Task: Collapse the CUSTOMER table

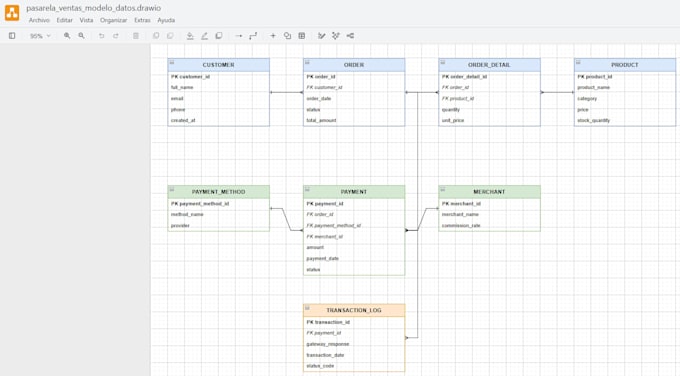Action: click(172, 62)
